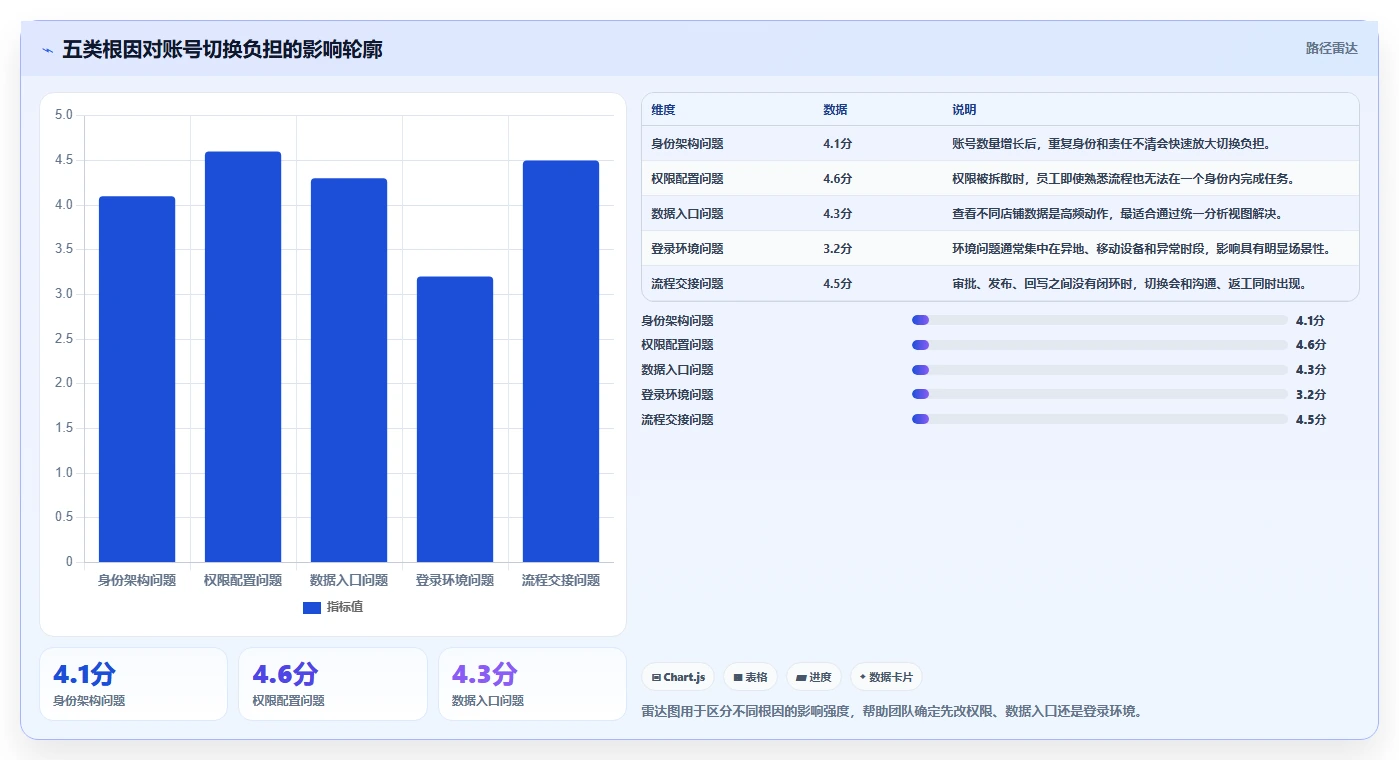Click the 路径雷达 label in the header
This screenshot has width=1399, height=760.
click(1331, 48)
